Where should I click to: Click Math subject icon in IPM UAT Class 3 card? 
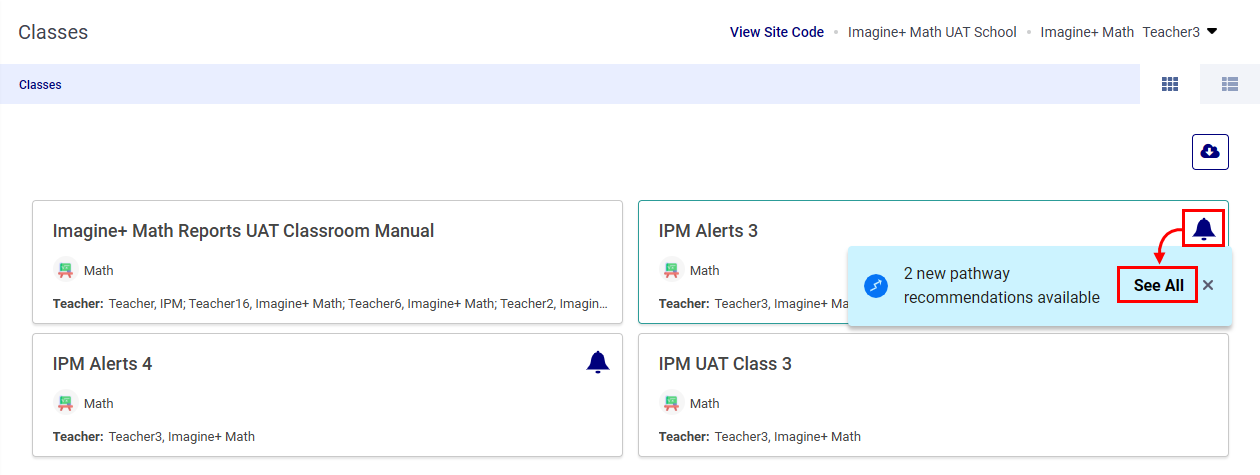pos(671,403)
